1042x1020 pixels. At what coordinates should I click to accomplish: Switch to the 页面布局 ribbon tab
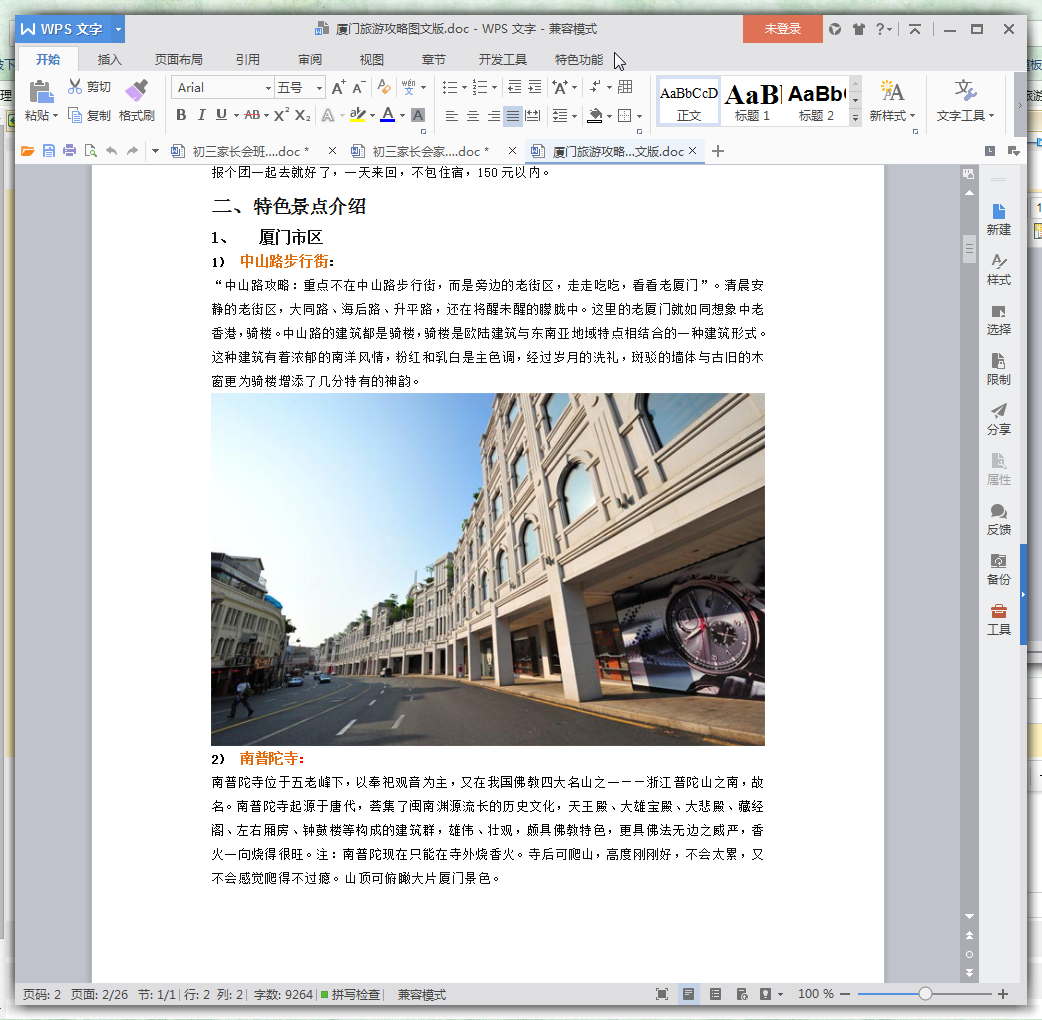click(178, 59)
